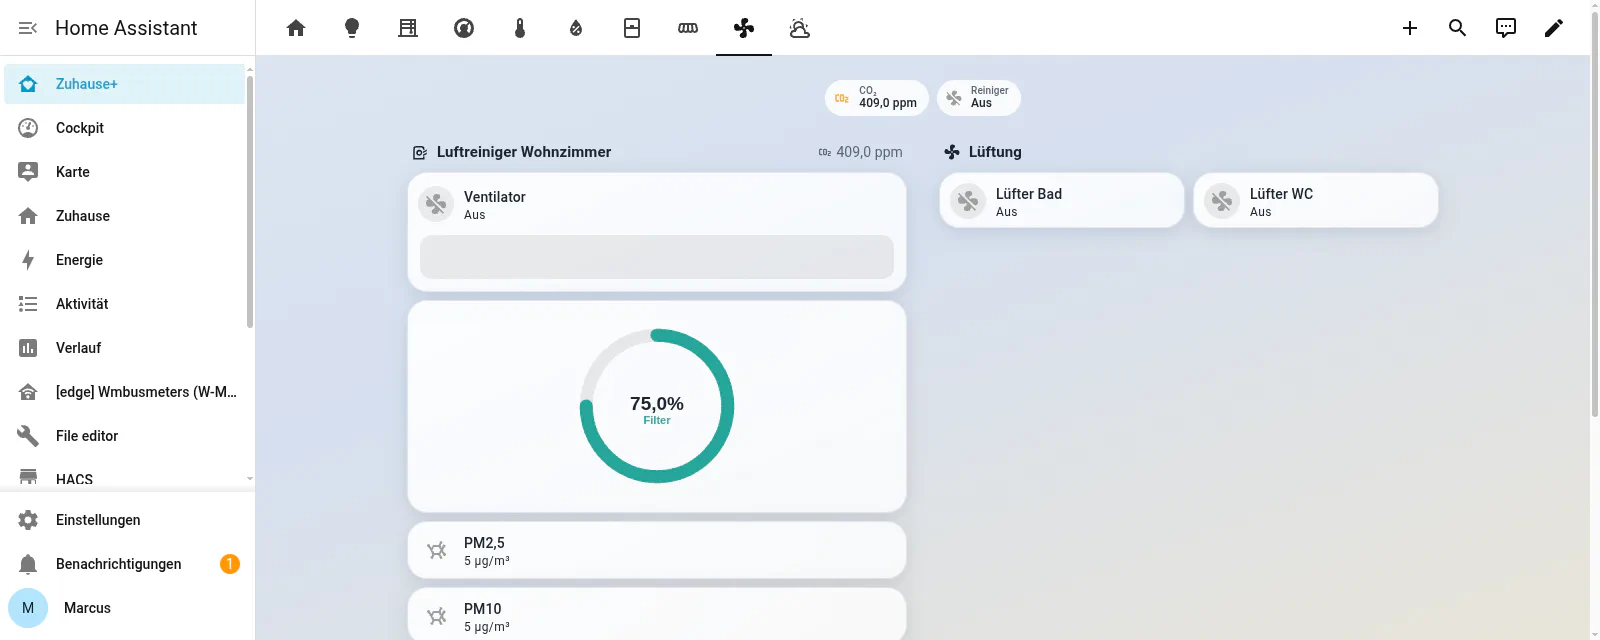Click the Energie lightning bolt icon
Viewport: 1600px width, 640px height.
28,260
